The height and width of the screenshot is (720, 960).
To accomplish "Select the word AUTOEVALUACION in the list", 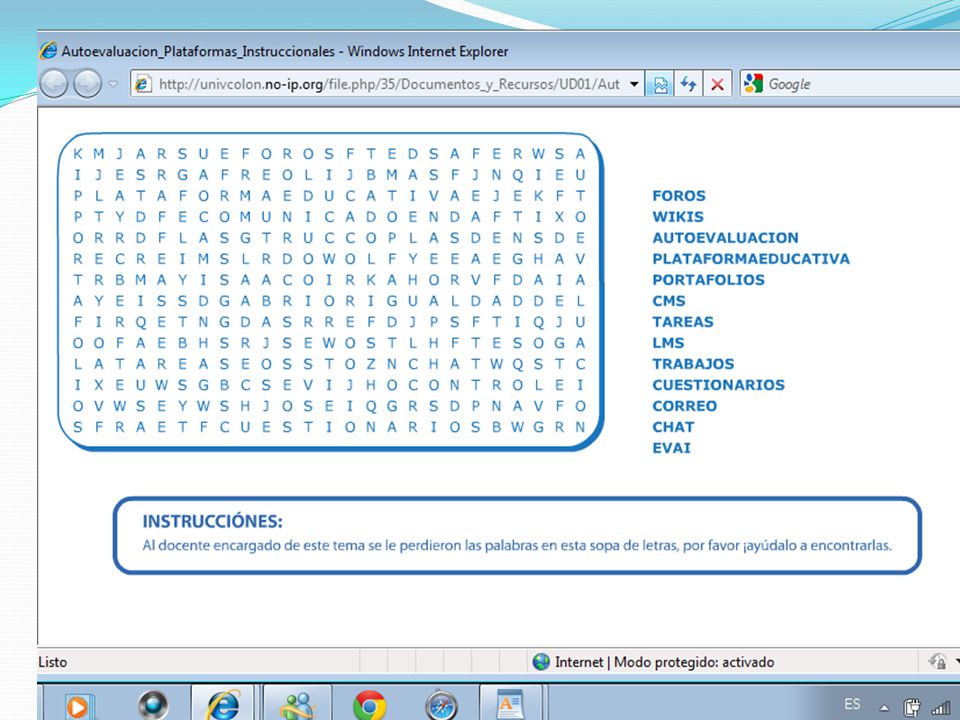I will coord(726,238).
